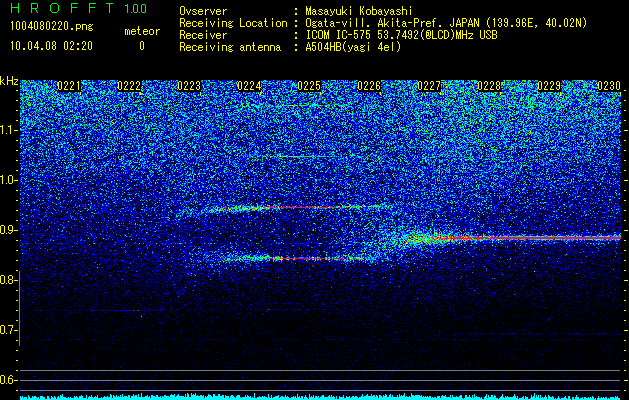
Task: Click the 0222 time marker
Action: click(x=129, y=86)
